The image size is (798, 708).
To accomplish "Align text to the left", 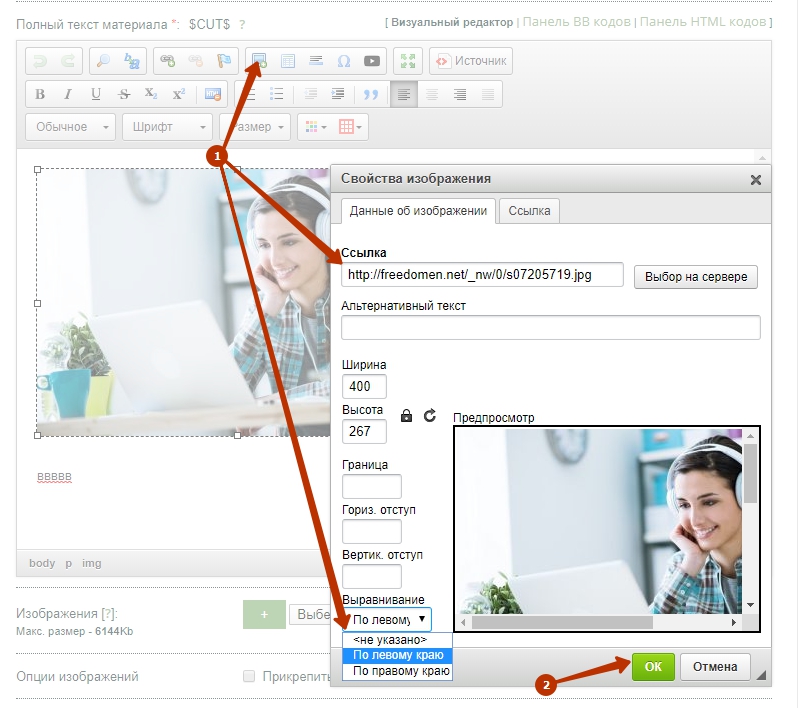I will (404, 94).
